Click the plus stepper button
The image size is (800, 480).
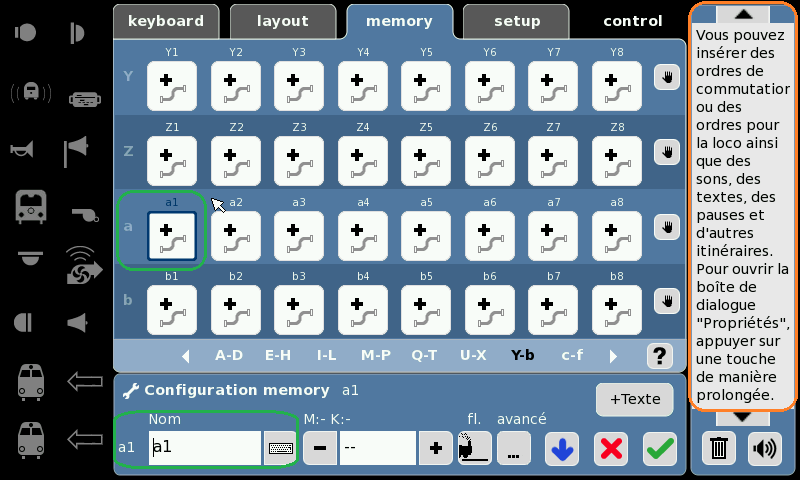point(435,449)
